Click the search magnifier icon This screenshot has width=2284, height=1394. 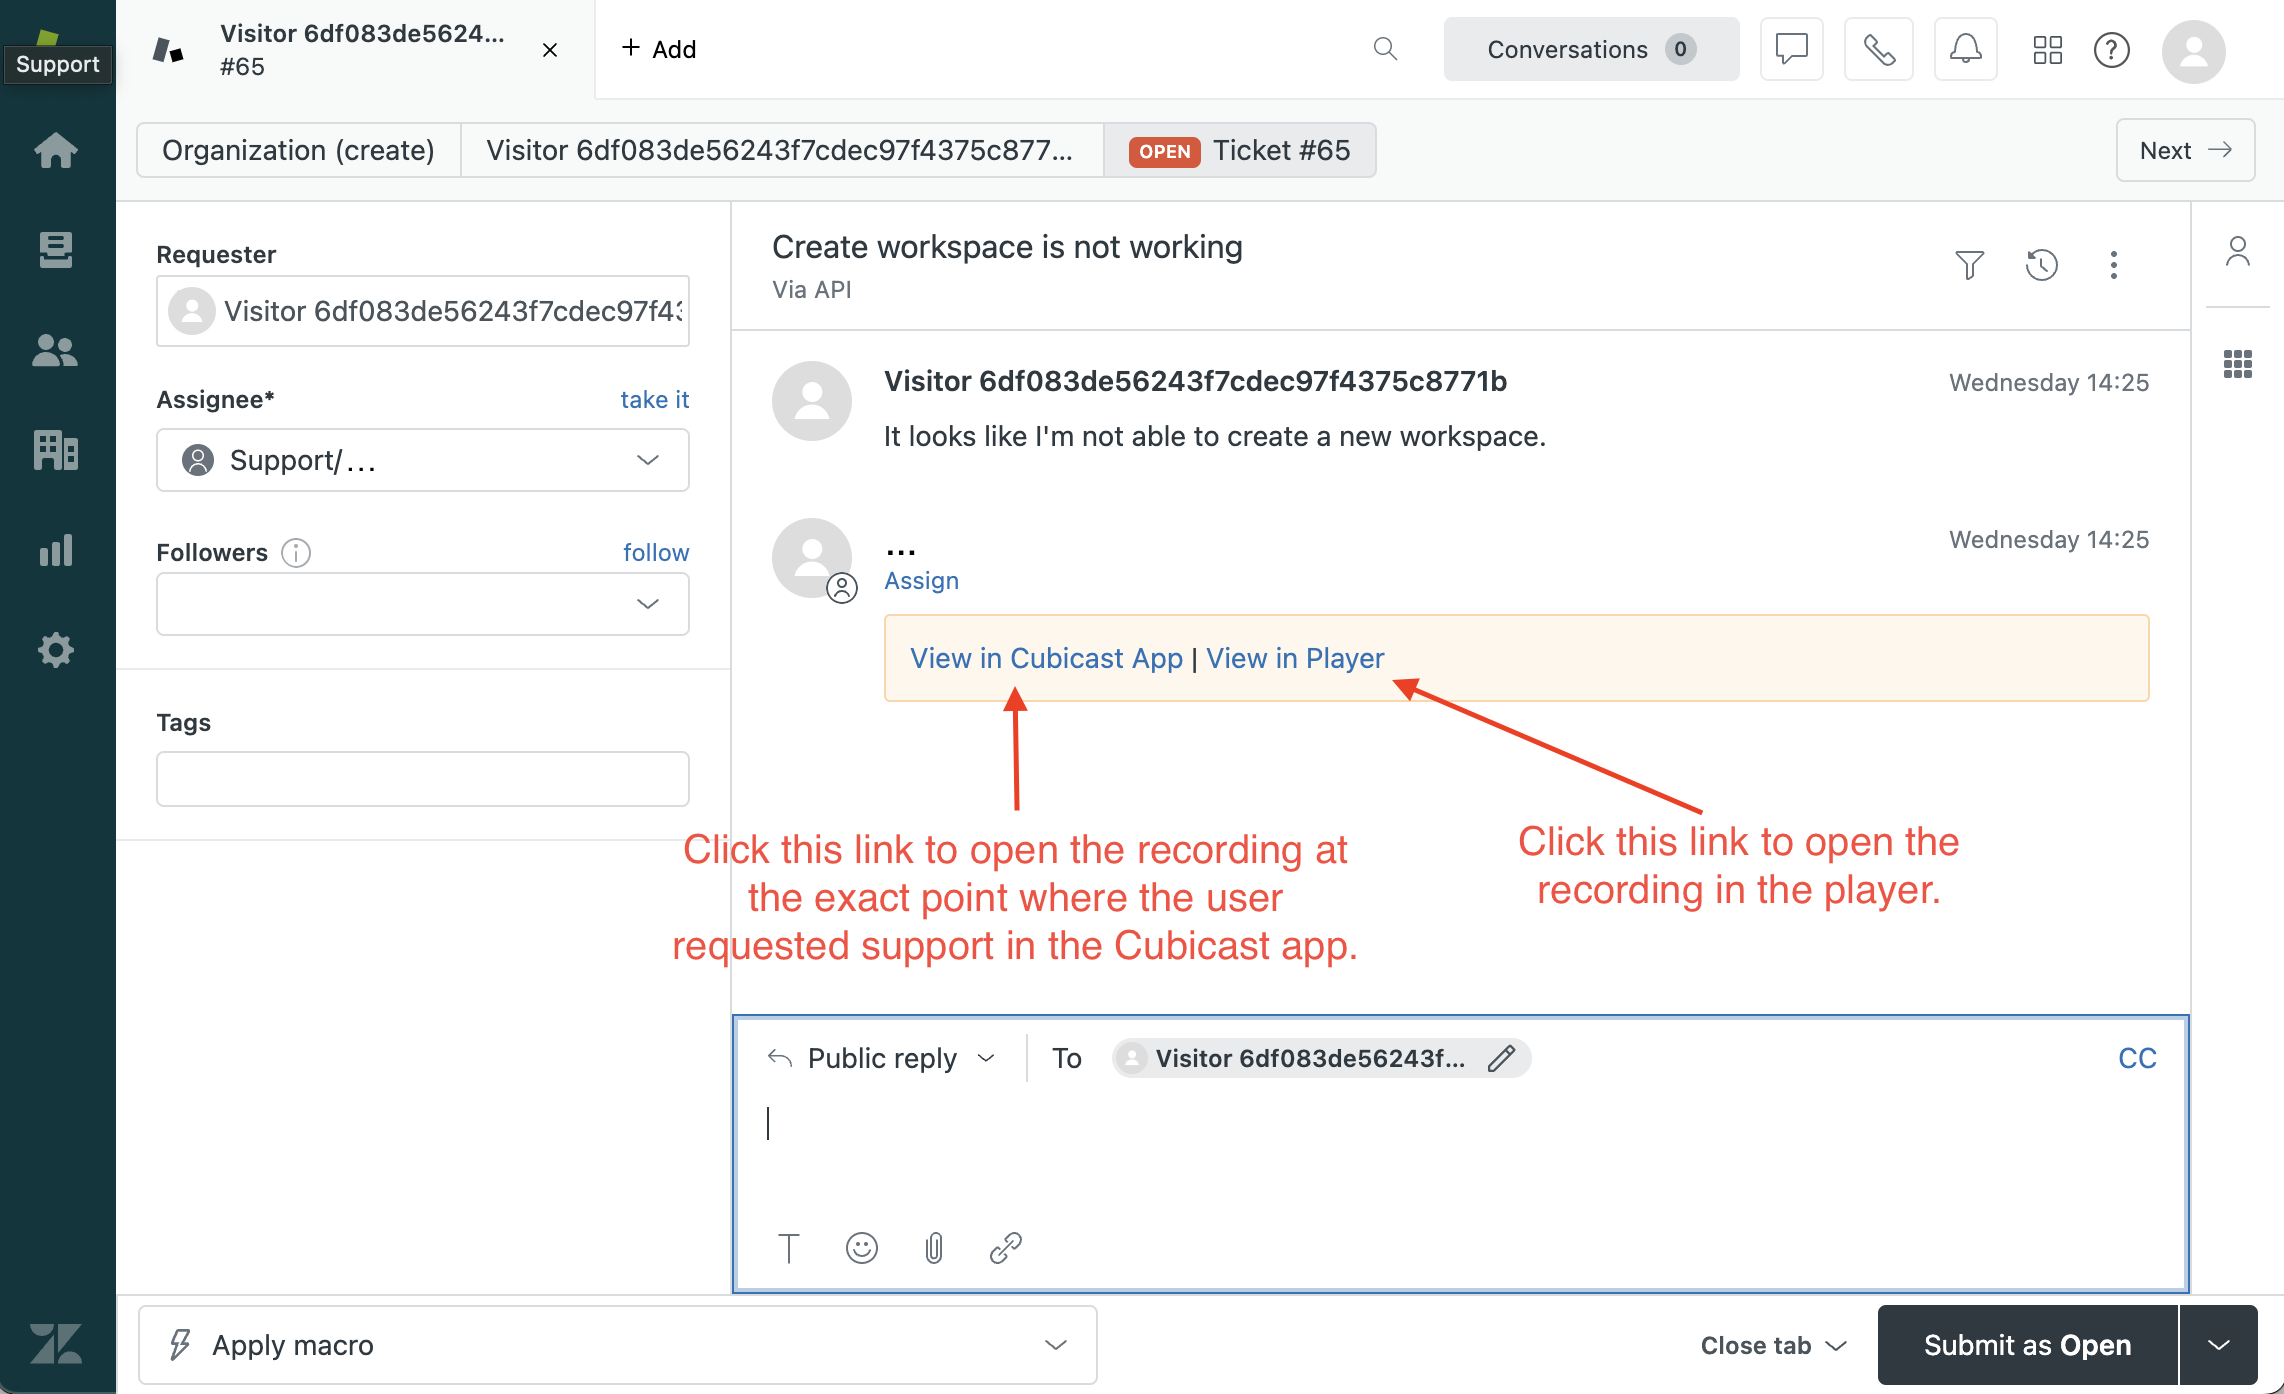(x=1385, y=47)
